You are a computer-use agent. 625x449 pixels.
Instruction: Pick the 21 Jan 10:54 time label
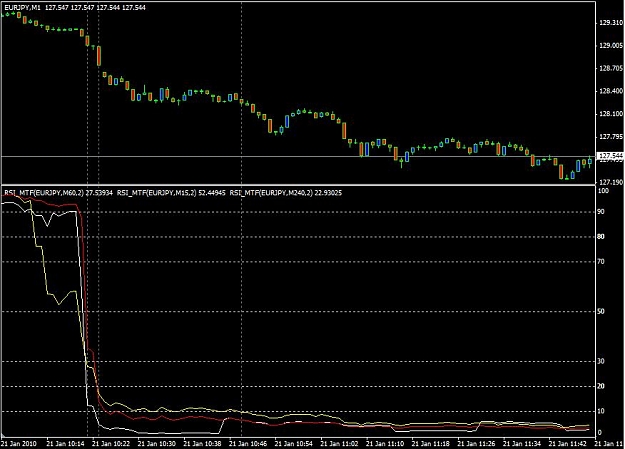coord(294,443)
